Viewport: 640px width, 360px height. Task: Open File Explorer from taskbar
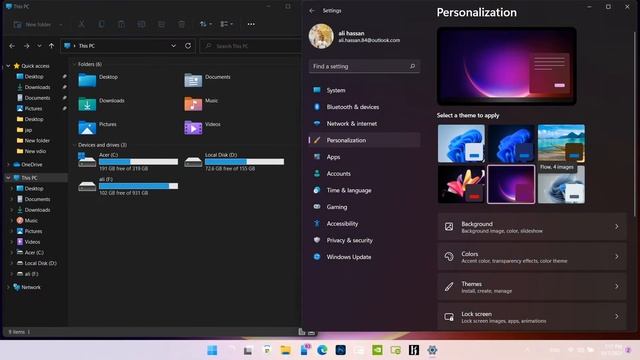[x=286, y=350]
